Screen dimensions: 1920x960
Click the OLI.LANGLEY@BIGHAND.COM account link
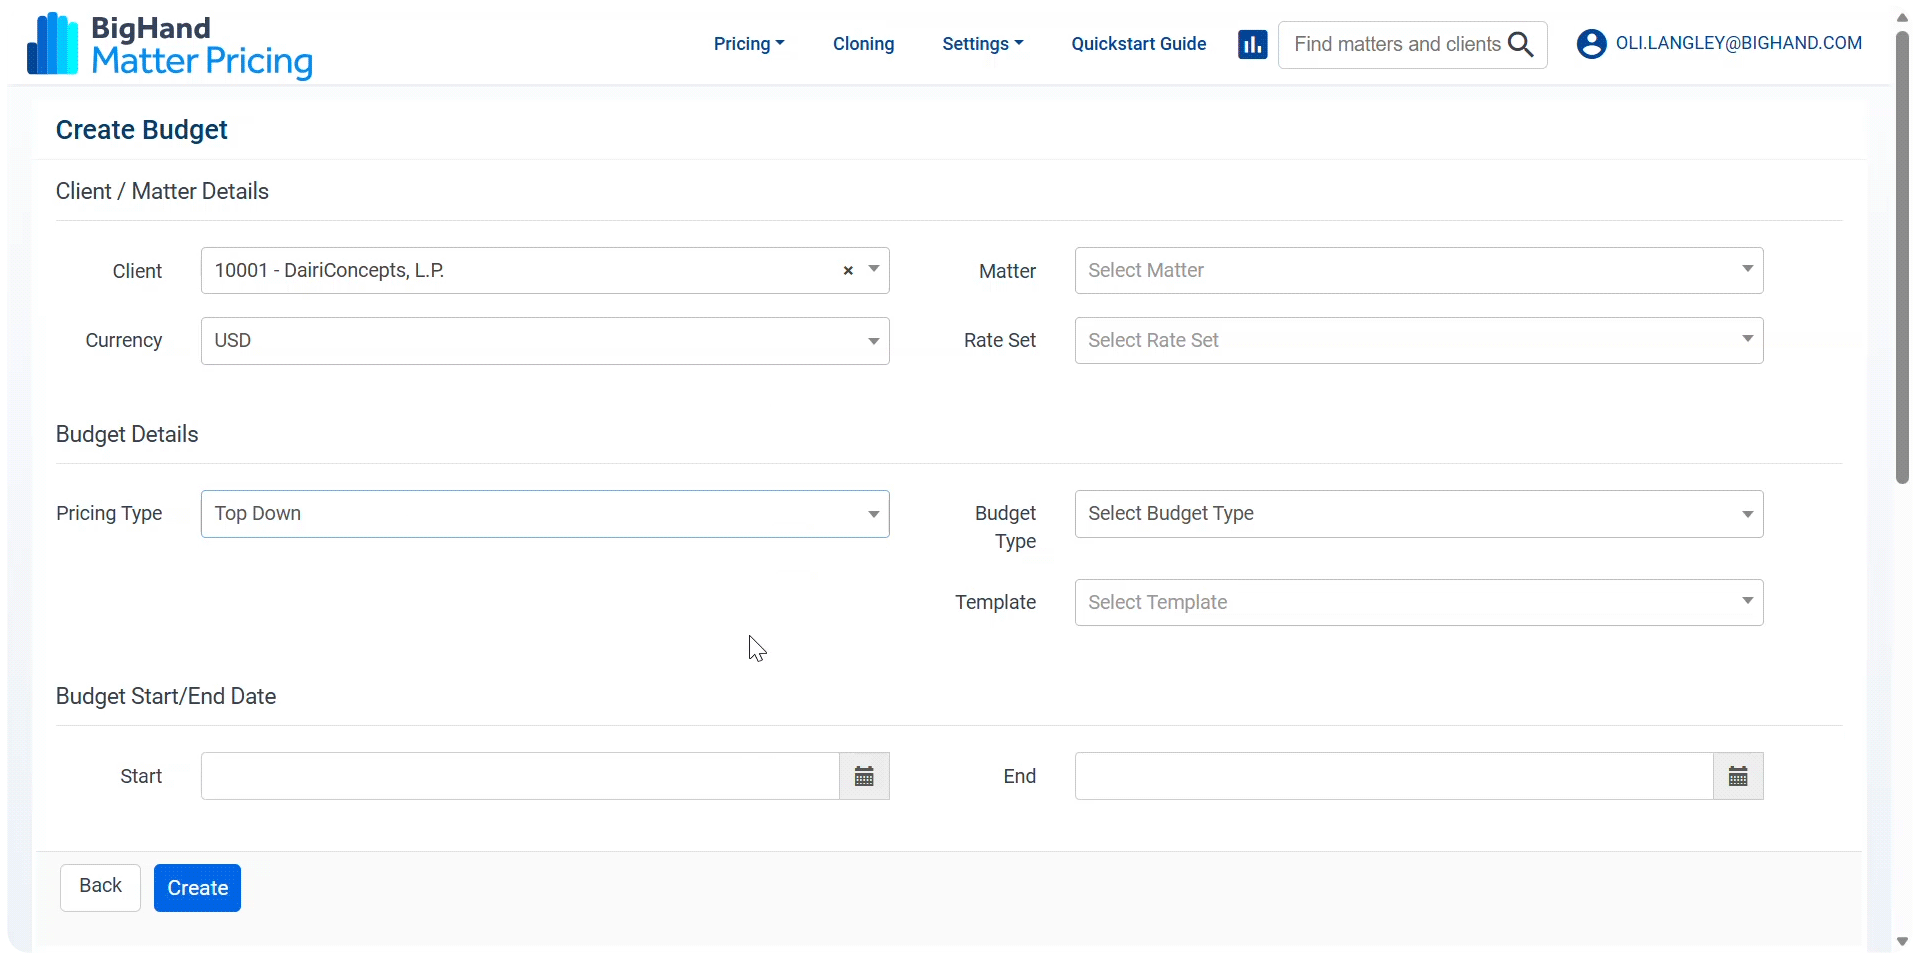pyautogui.click(x=1738, y=43)
